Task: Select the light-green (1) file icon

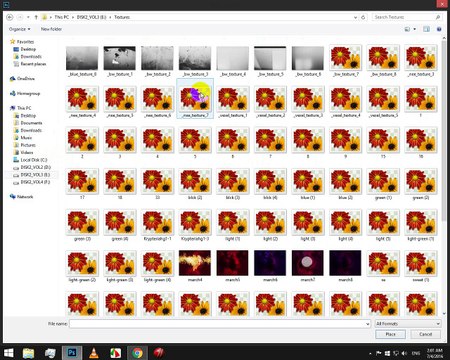Action: pos(421,223)
